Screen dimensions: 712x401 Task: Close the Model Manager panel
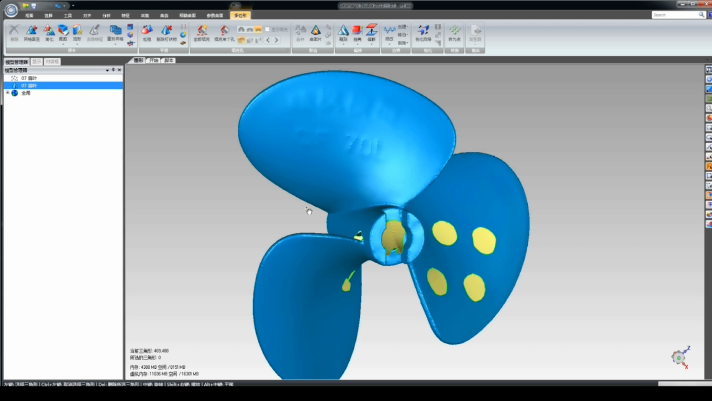119,70
